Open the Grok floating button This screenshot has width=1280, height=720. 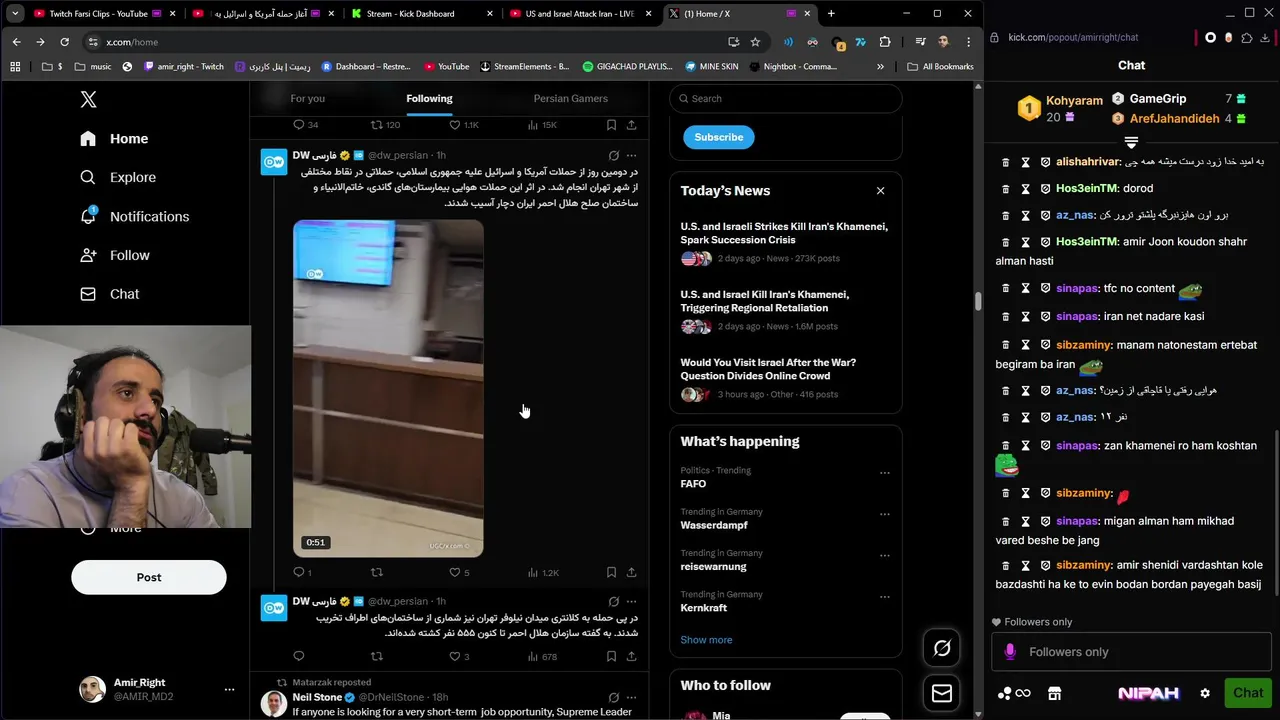click(x=942, y=648)
